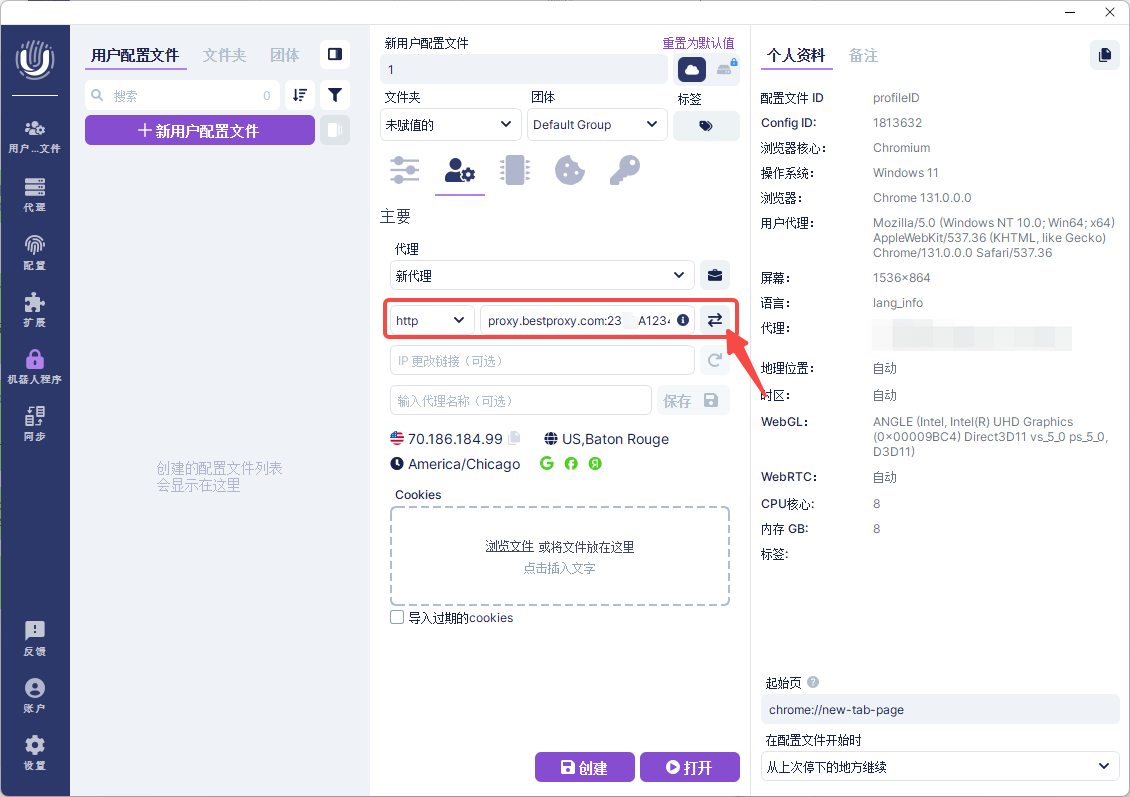The height and width of the screenshot is (797, 1130).
Task: Click the swap arrows proxy check icon
Action: [714, 320]
